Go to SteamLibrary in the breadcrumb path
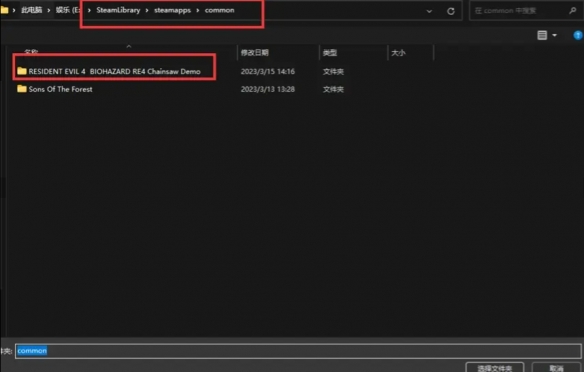Viewport: 584px width, 372px height. [118, 10]
